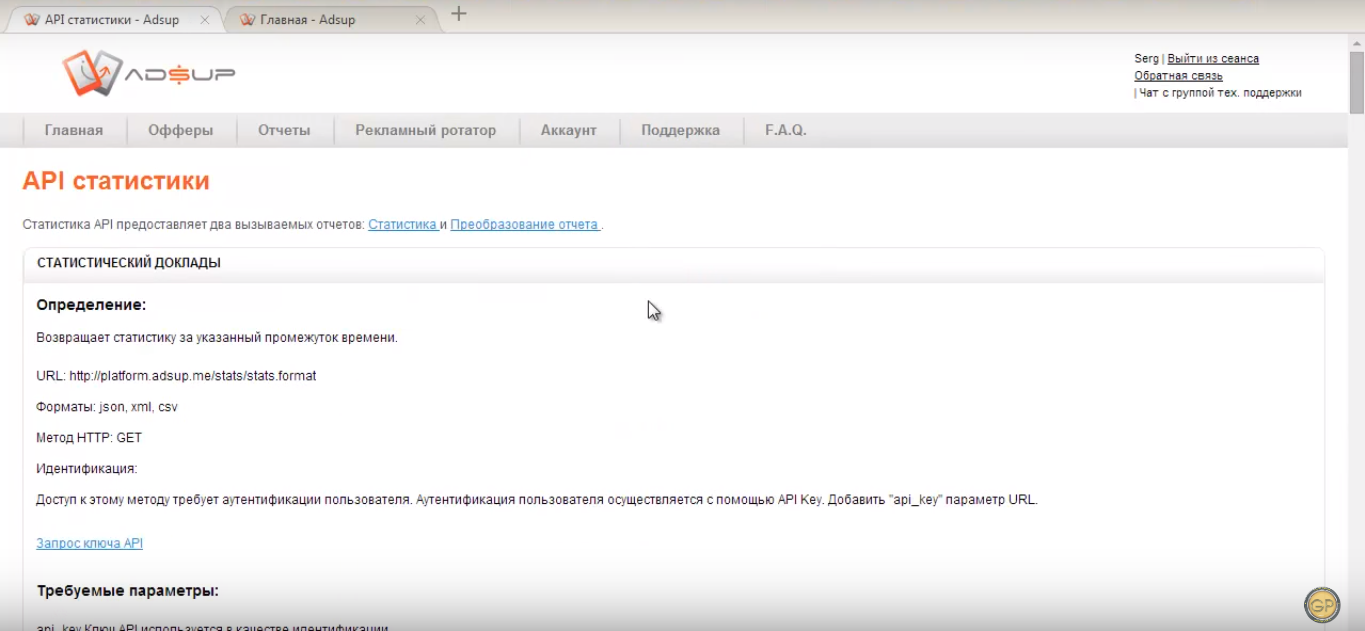Click the Adsup favicon on the Главная tab
The image size is (1365, 631).
pos(246,19)
